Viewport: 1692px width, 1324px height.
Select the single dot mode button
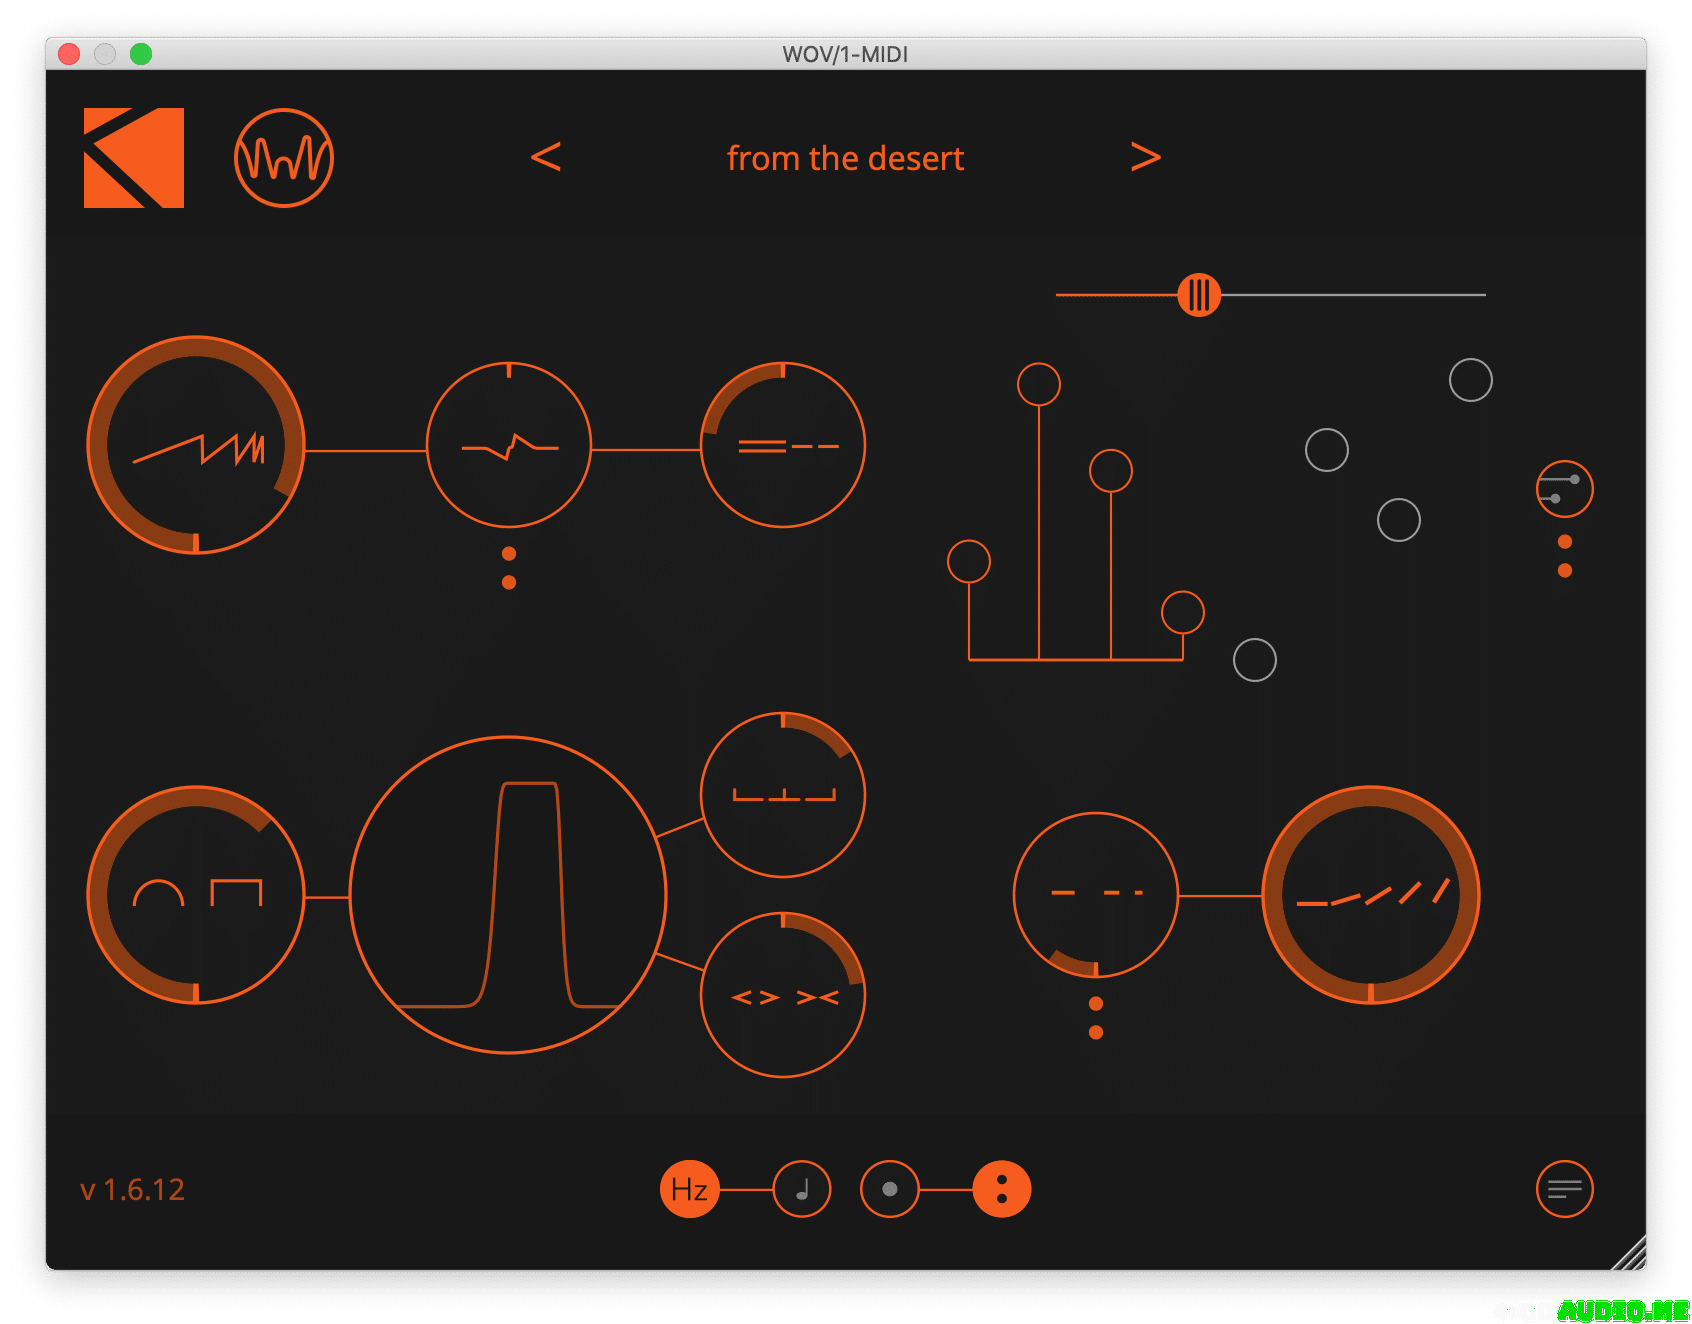[x=890, y=1189]
